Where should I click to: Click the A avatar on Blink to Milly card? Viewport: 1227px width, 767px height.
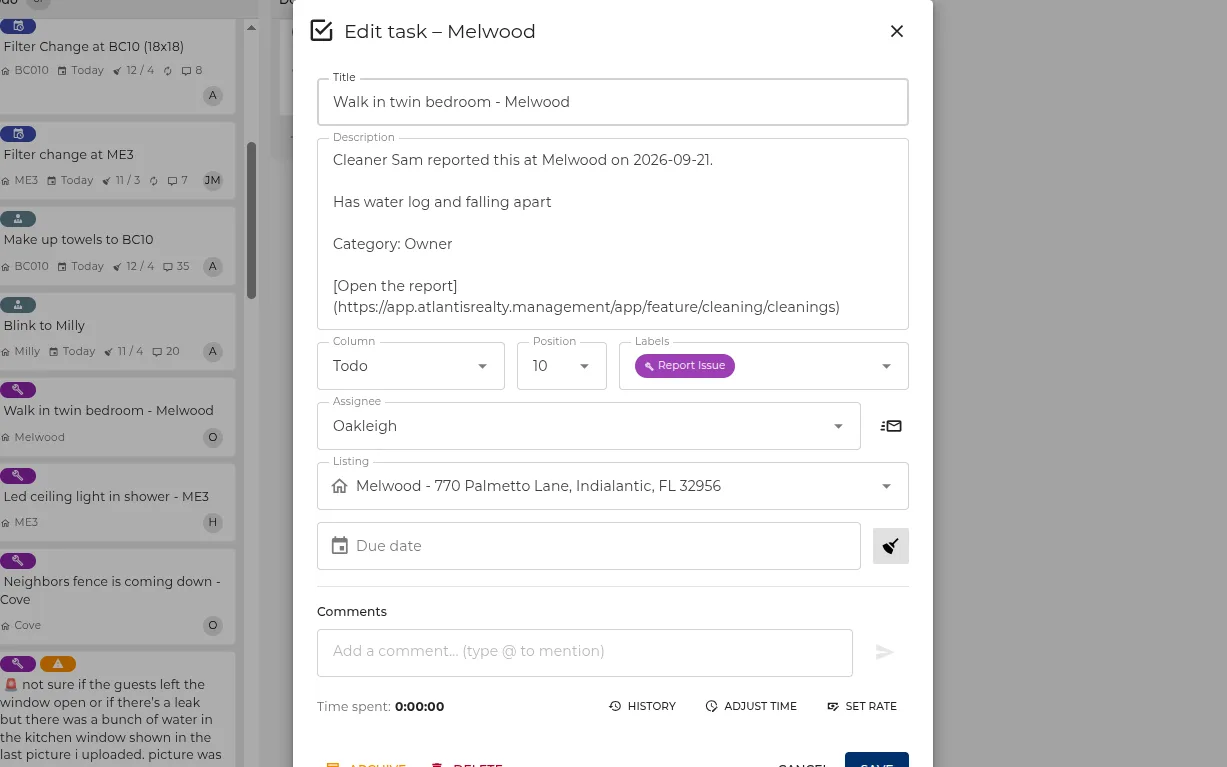coord(212,352)
